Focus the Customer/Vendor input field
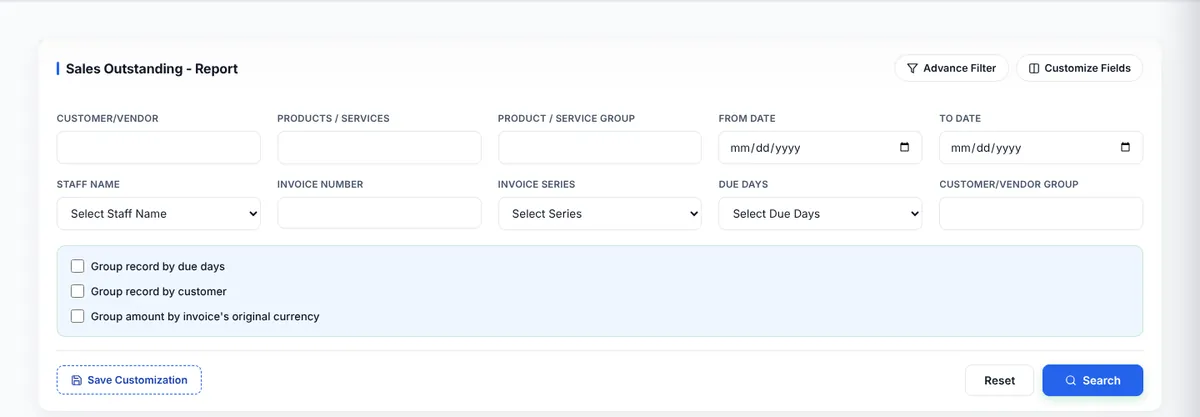 159,147
